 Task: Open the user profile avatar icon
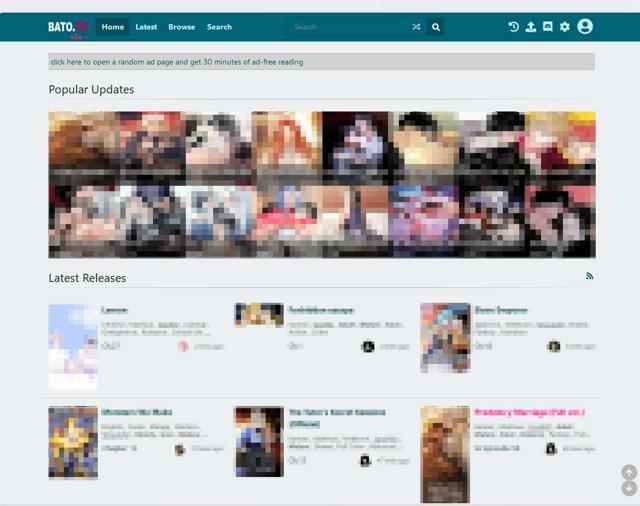click(585, 27)
